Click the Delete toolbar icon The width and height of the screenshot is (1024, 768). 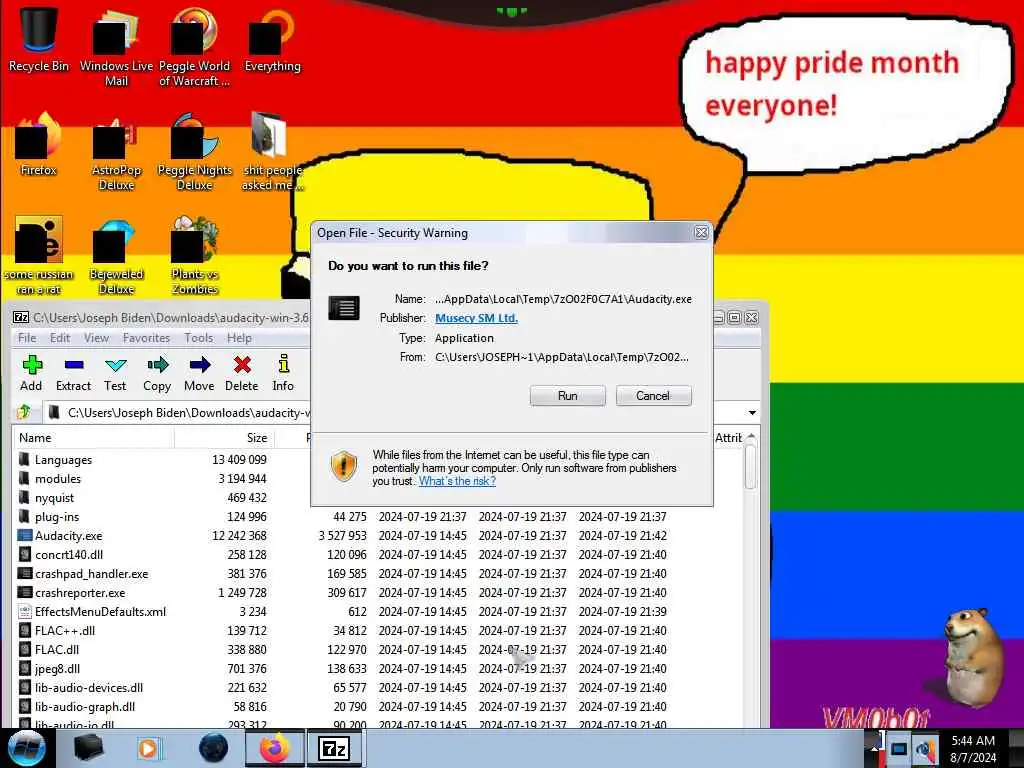point(242,373)
